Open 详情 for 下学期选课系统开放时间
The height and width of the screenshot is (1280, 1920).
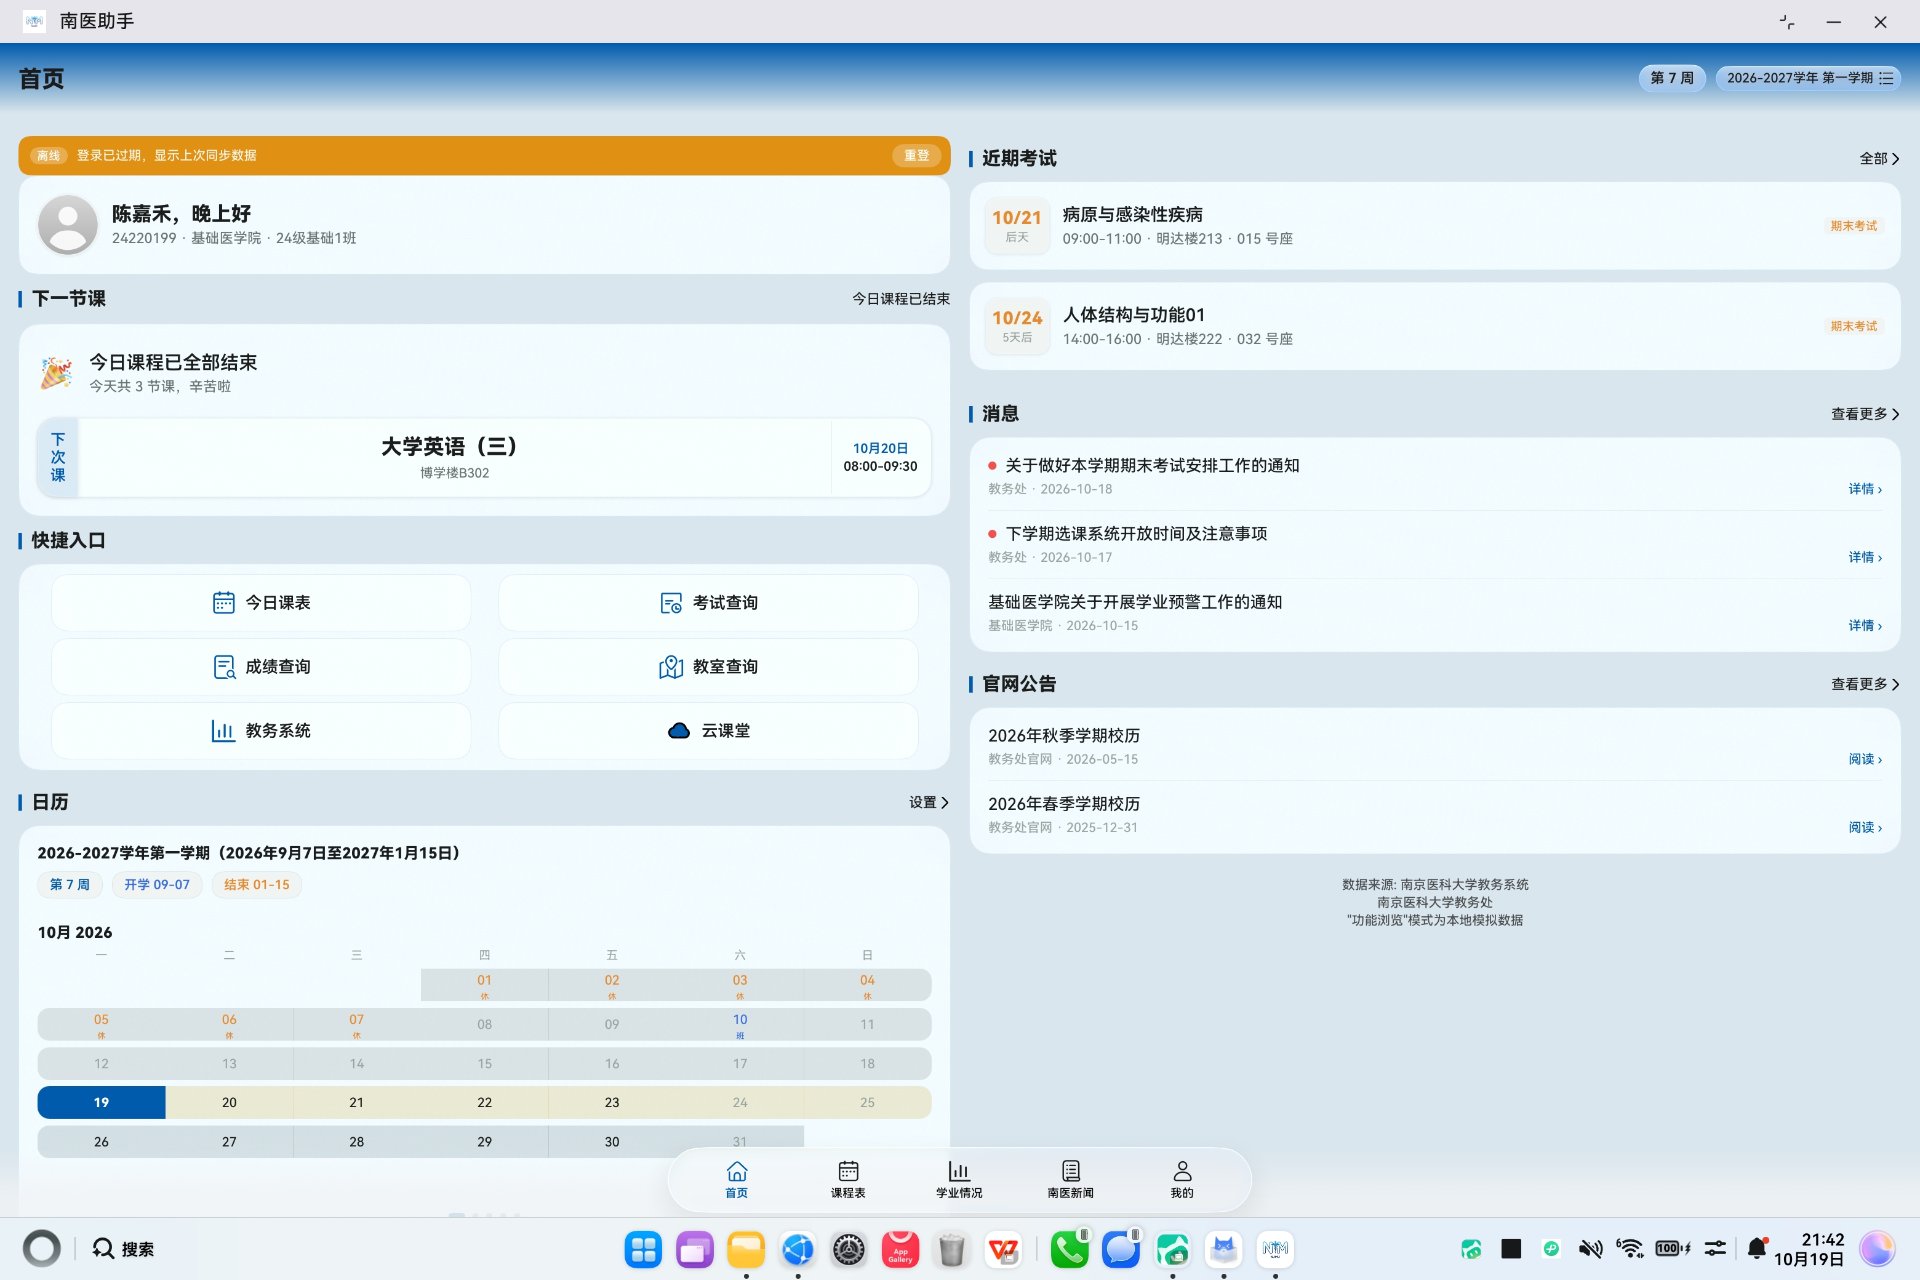1865,557
